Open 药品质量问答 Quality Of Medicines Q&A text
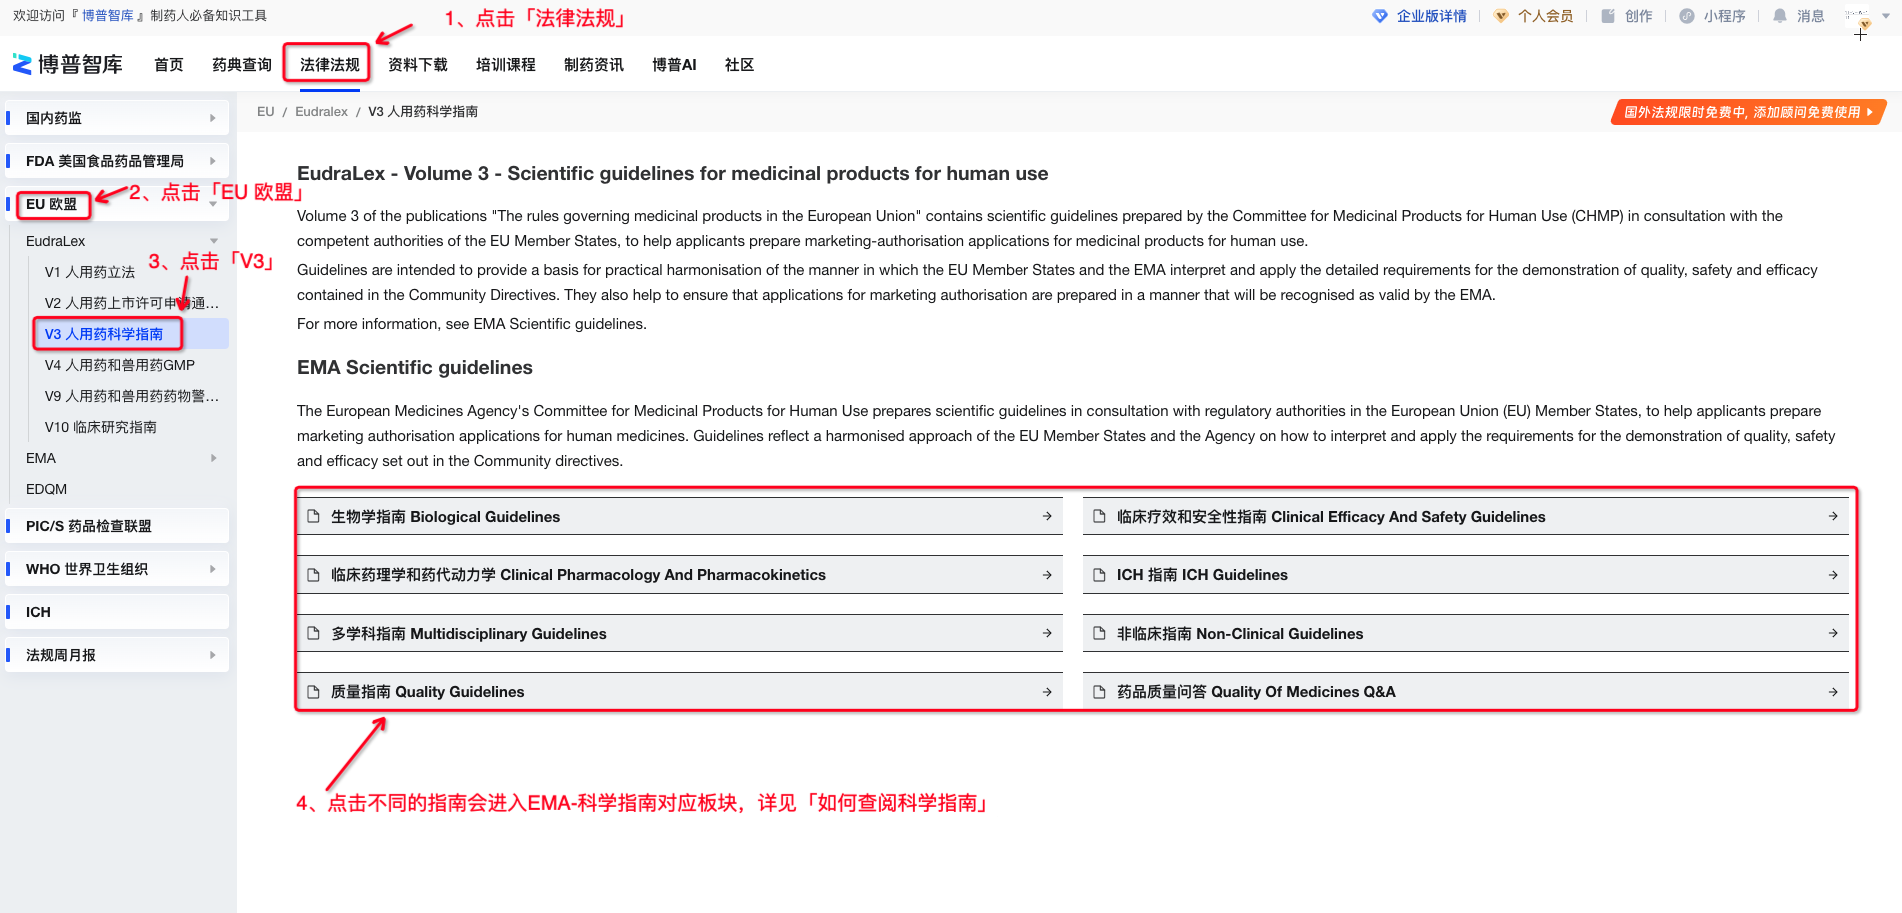Screen dimensions: 1902x913 (x=1256, y=692)
